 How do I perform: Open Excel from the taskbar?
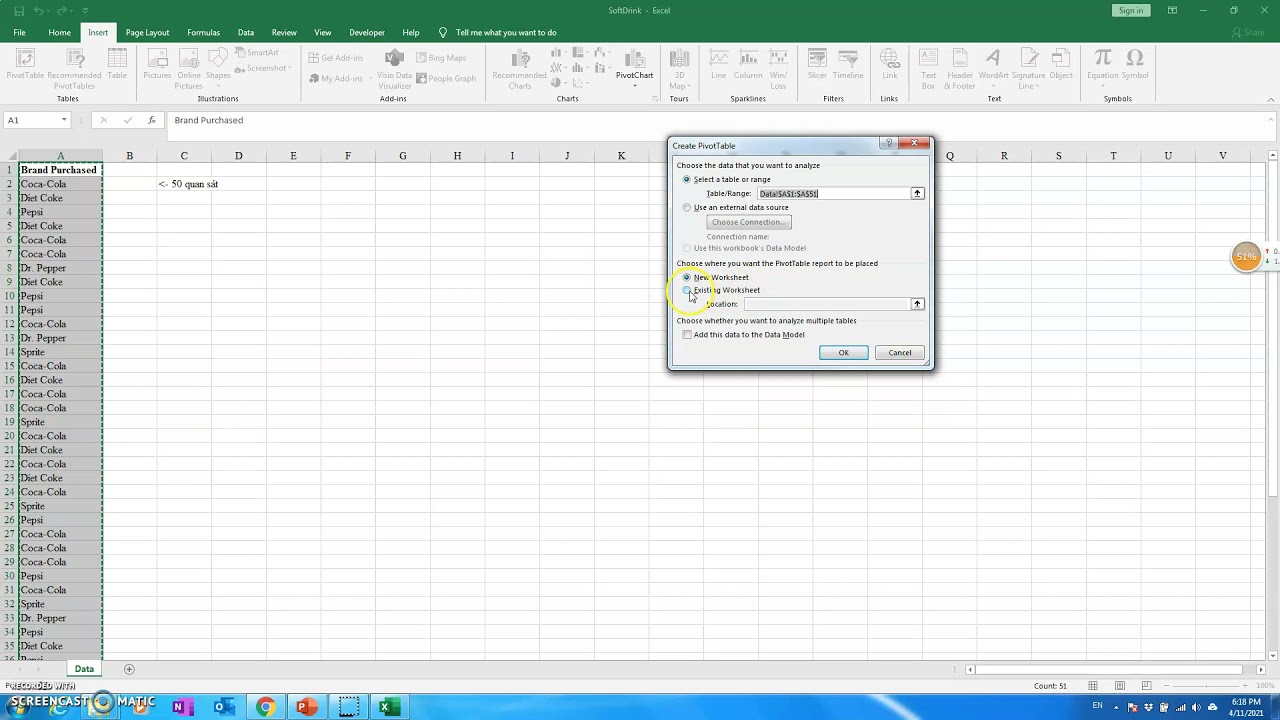(x=385, y=707)
